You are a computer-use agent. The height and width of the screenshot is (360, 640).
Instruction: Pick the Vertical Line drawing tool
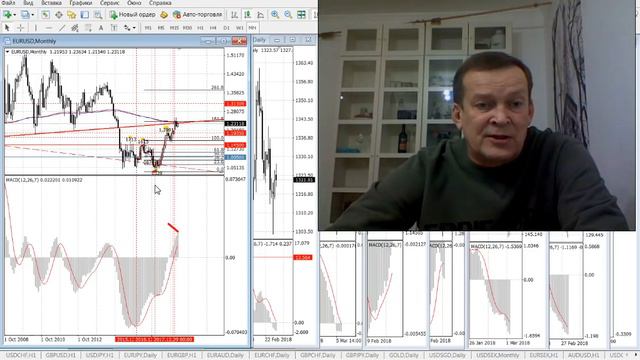(36, 28)
